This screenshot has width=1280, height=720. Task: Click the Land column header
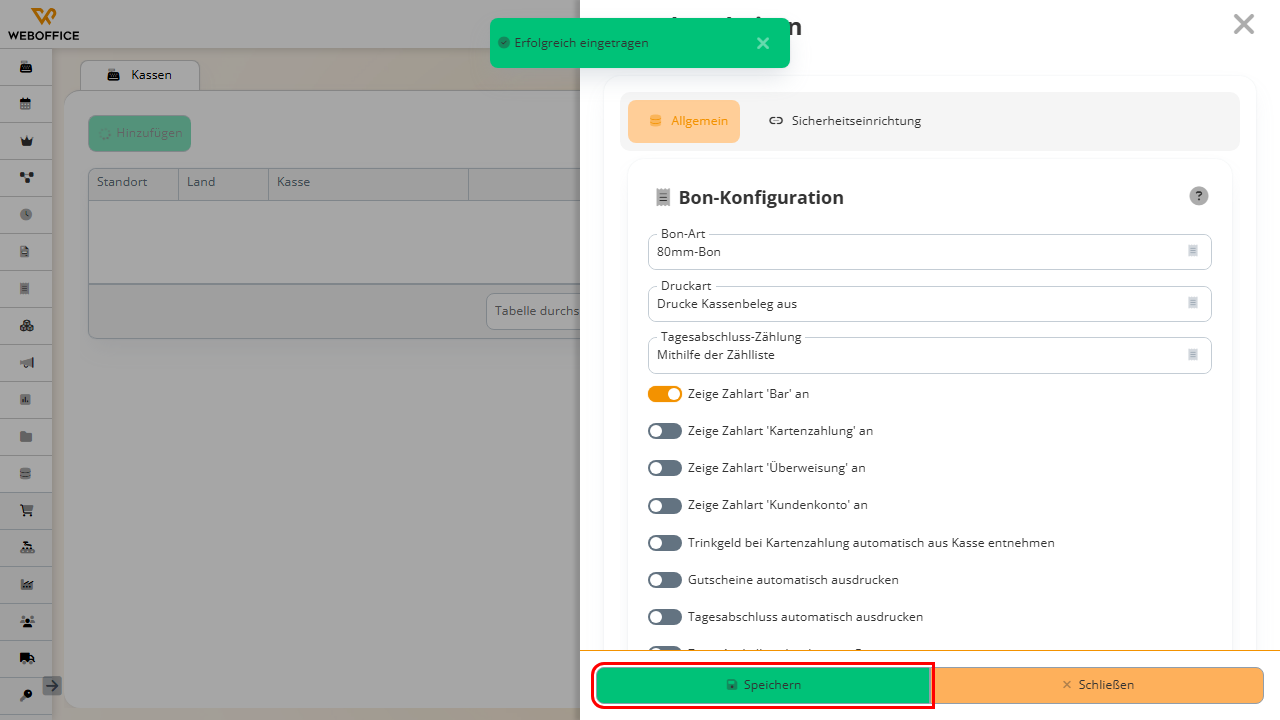click(223, 184)
